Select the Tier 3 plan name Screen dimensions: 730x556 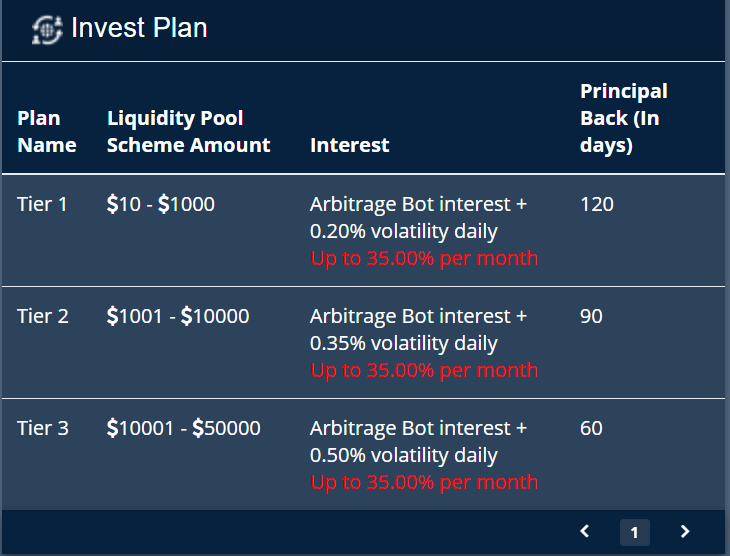click(x=43, y=428)
